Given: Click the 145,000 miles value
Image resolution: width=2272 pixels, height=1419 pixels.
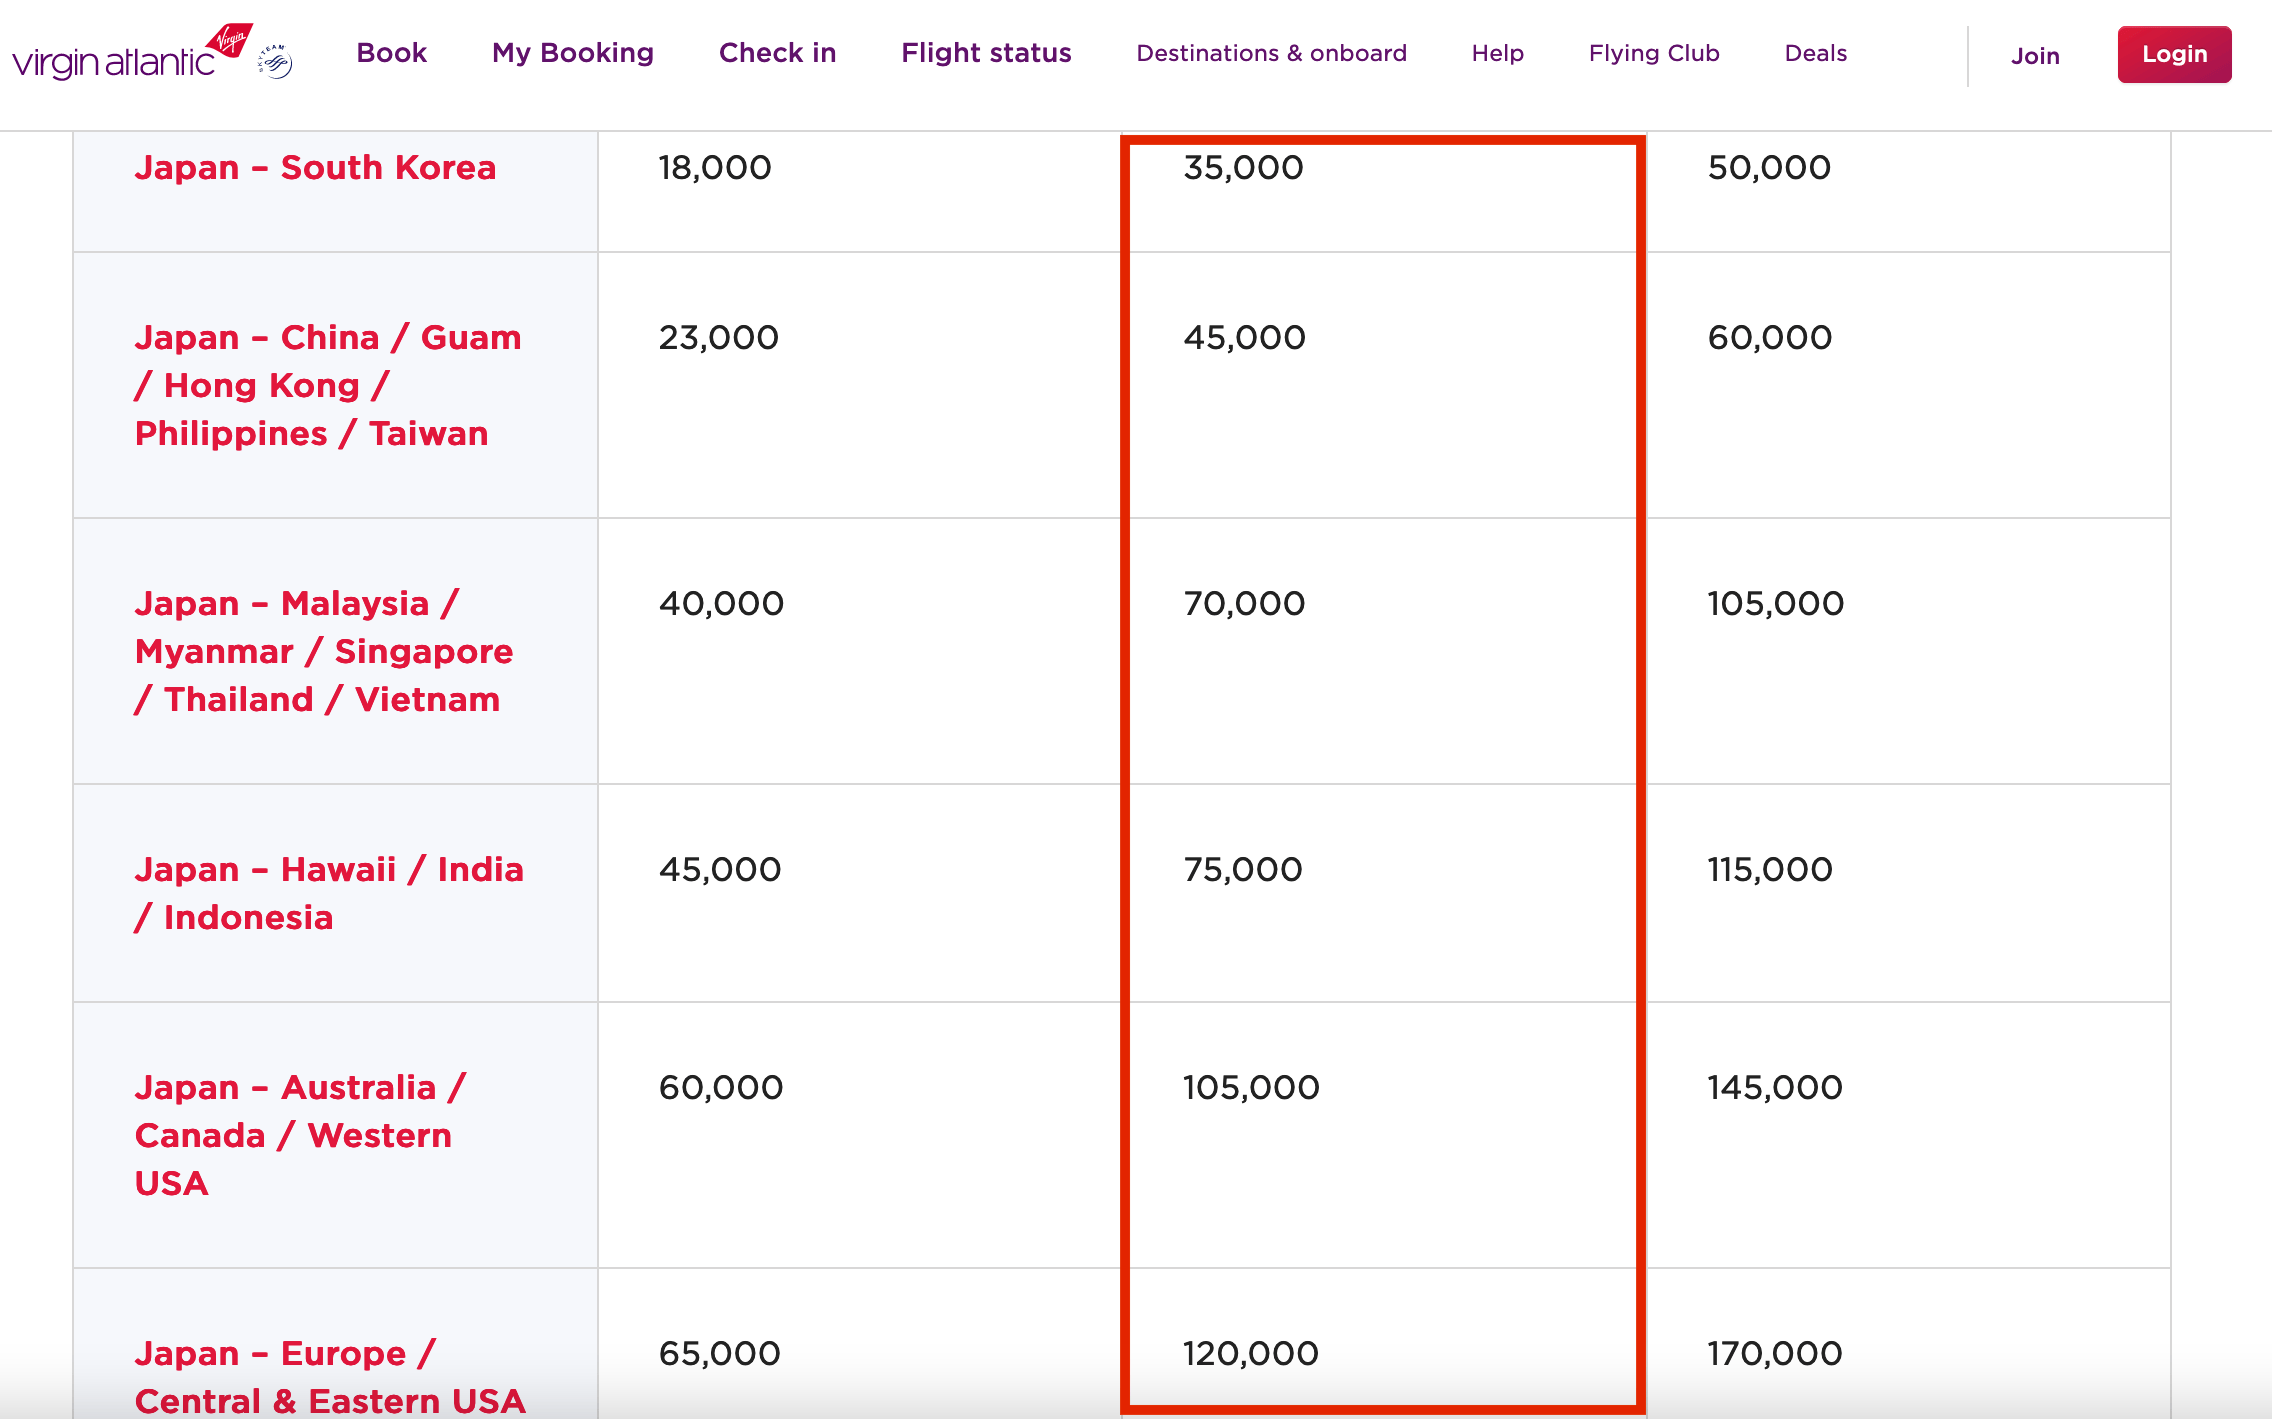Looking at the screenshot, I should click(x=1775, y=1087).
